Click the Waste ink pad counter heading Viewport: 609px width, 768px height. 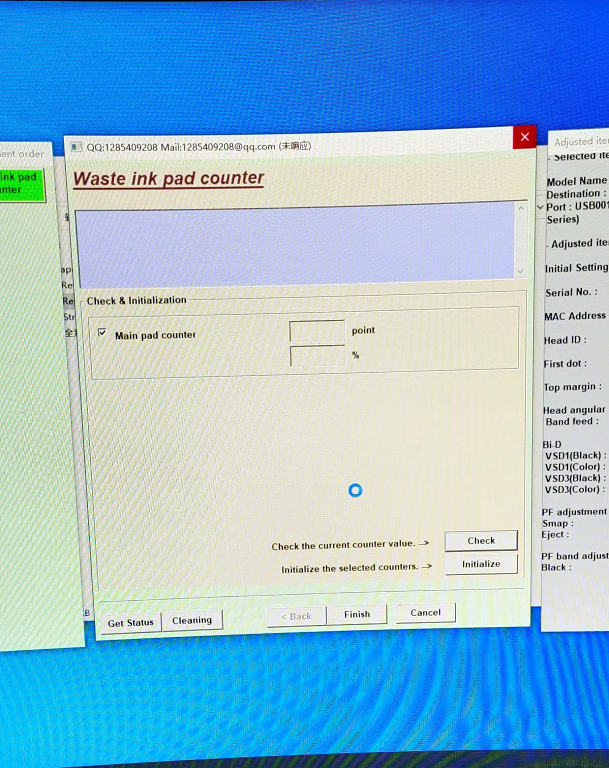[169, 179]
